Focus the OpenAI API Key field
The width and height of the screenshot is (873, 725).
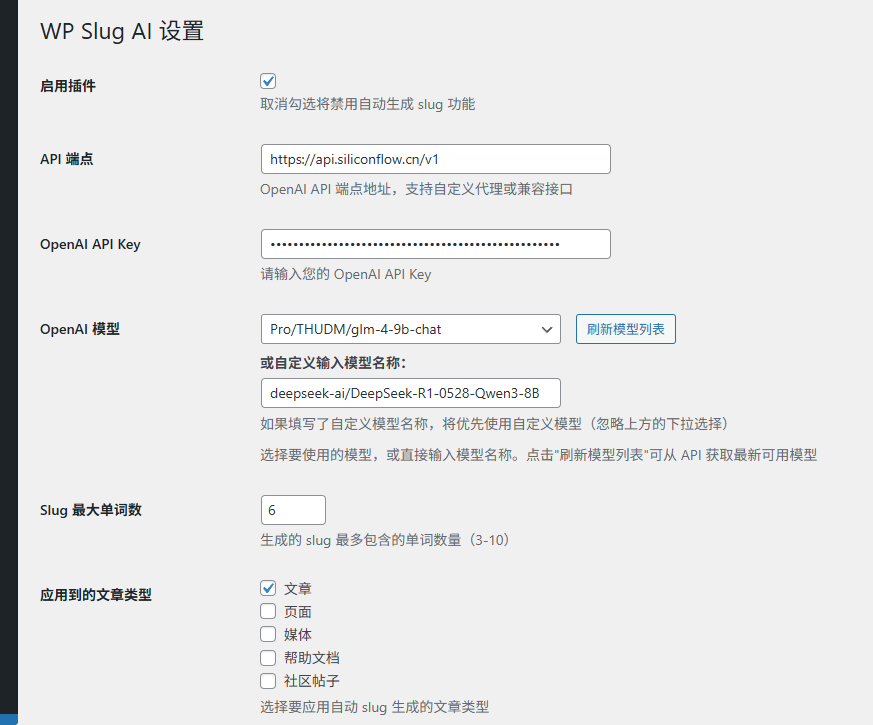(x=435, y=243)
